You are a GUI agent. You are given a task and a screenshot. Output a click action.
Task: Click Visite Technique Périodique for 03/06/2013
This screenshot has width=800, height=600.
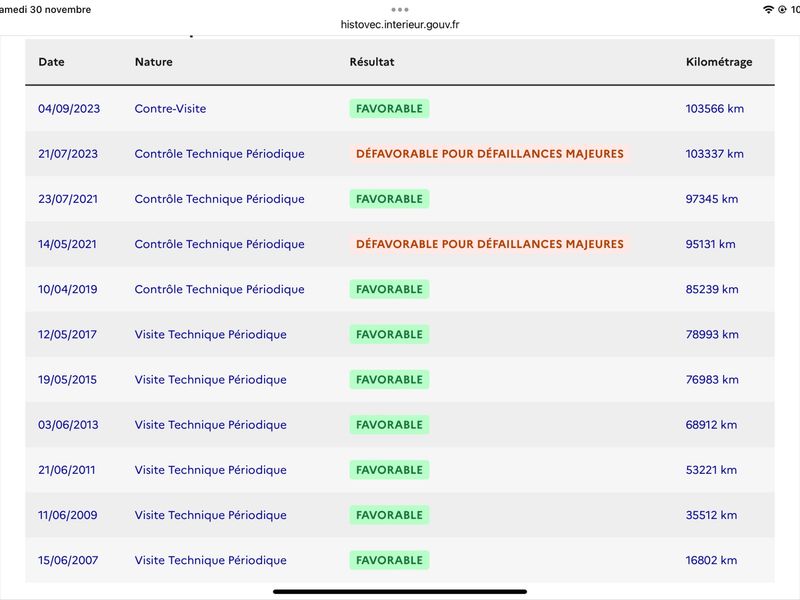click(211, 424)
